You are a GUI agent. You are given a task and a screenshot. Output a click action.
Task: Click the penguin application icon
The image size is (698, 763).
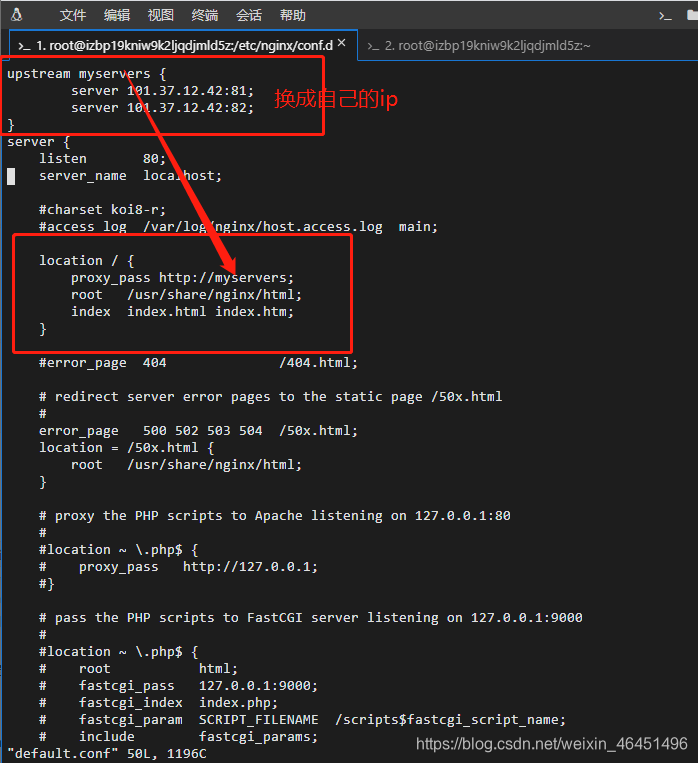(17, 15)
